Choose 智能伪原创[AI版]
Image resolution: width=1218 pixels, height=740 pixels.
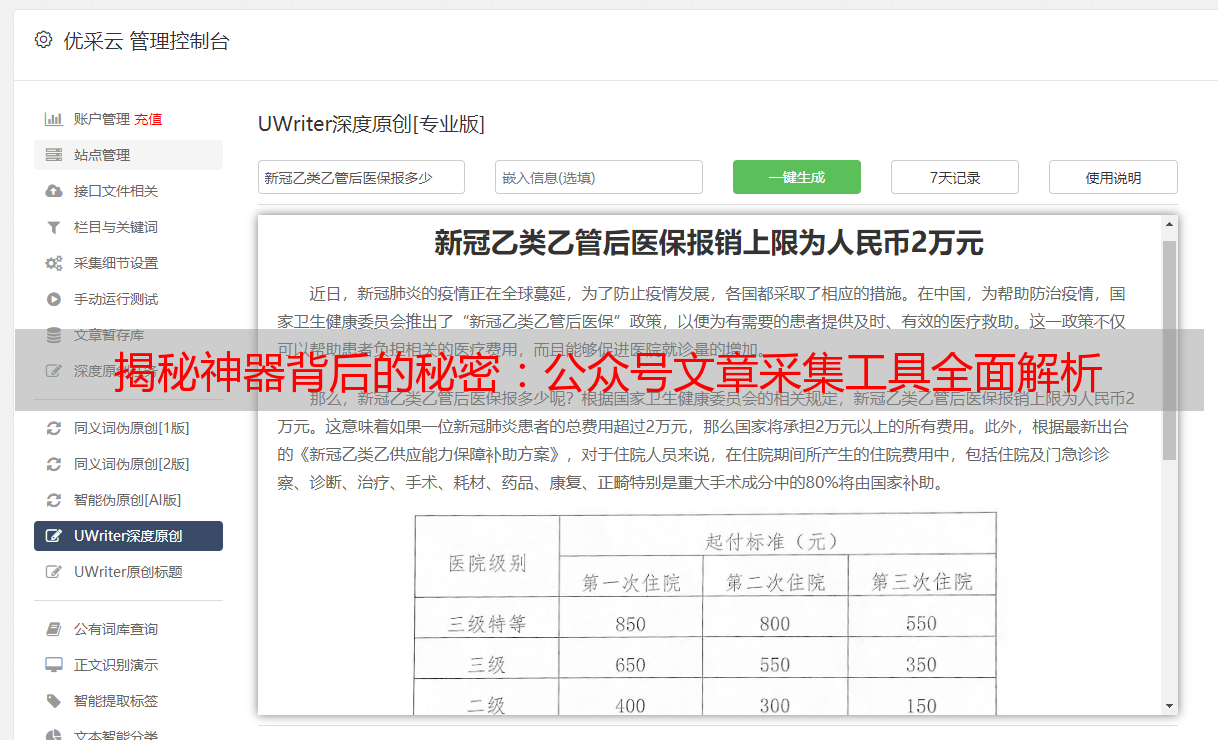[x=128, y=500]
